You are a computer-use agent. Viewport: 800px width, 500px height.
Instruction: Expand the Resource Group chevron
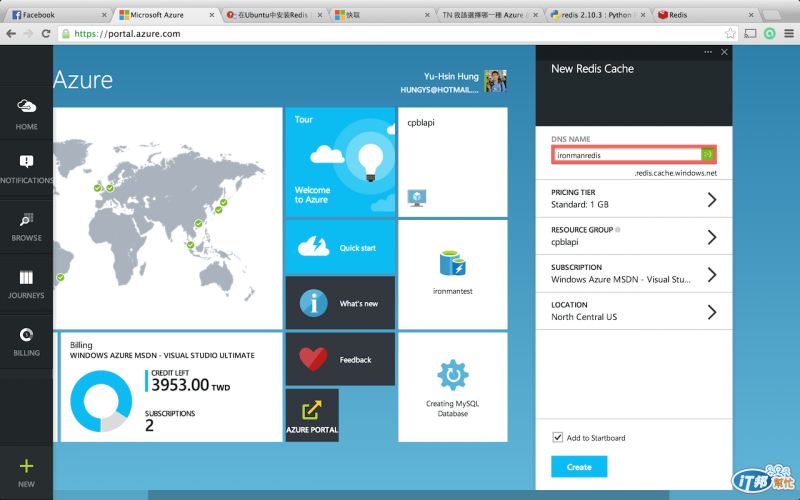tap(712, 237)
